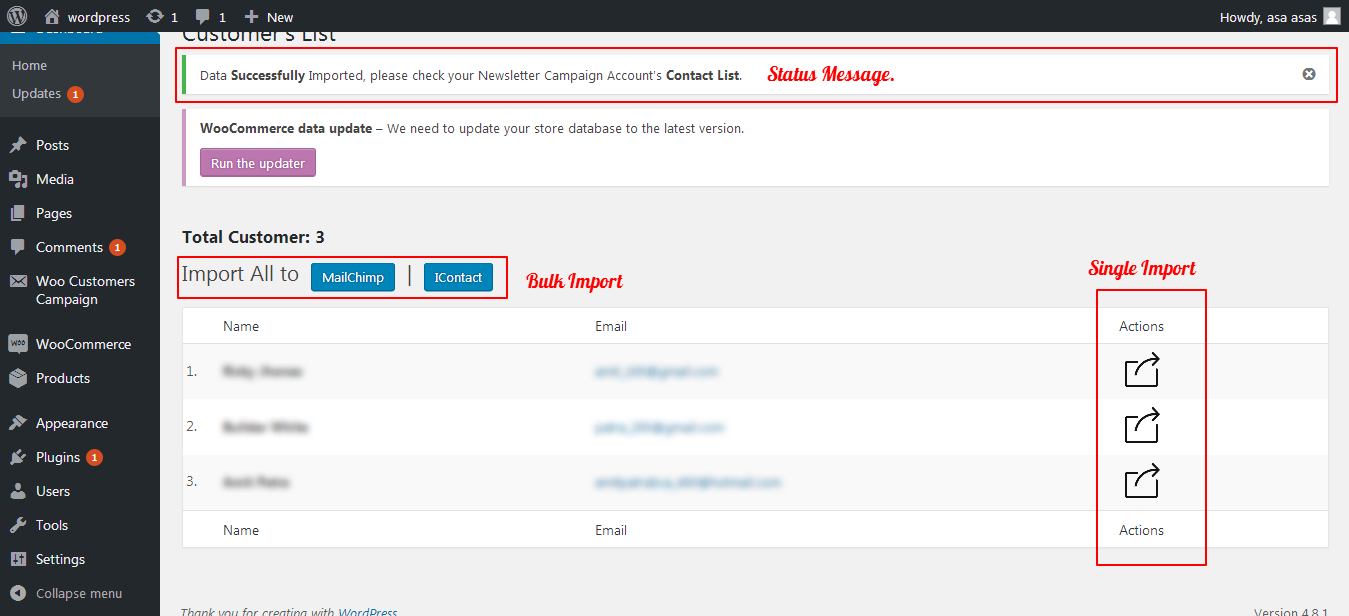
Task: Dismiss the success status notice
Action: pyautogui.click(x=1309, y=74)
